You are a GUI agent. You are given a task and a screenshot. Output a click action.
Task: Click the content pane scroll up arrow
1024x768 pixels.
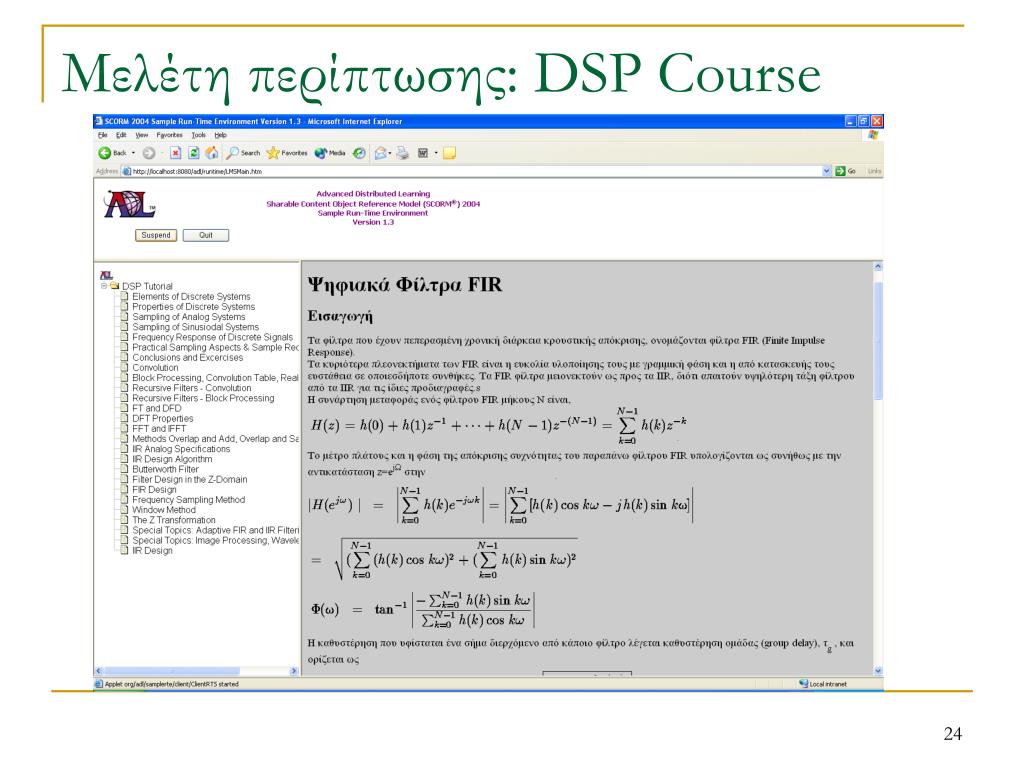(878, 266)
